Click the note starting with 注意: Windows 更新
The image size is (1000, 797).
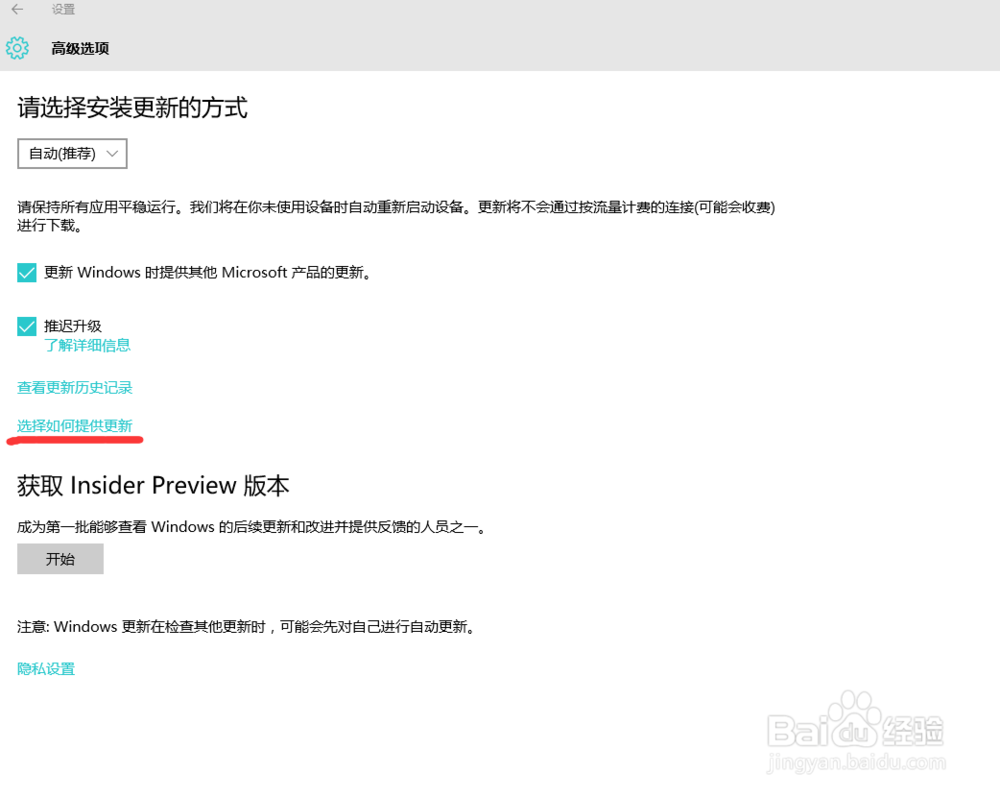click(247, 627)
